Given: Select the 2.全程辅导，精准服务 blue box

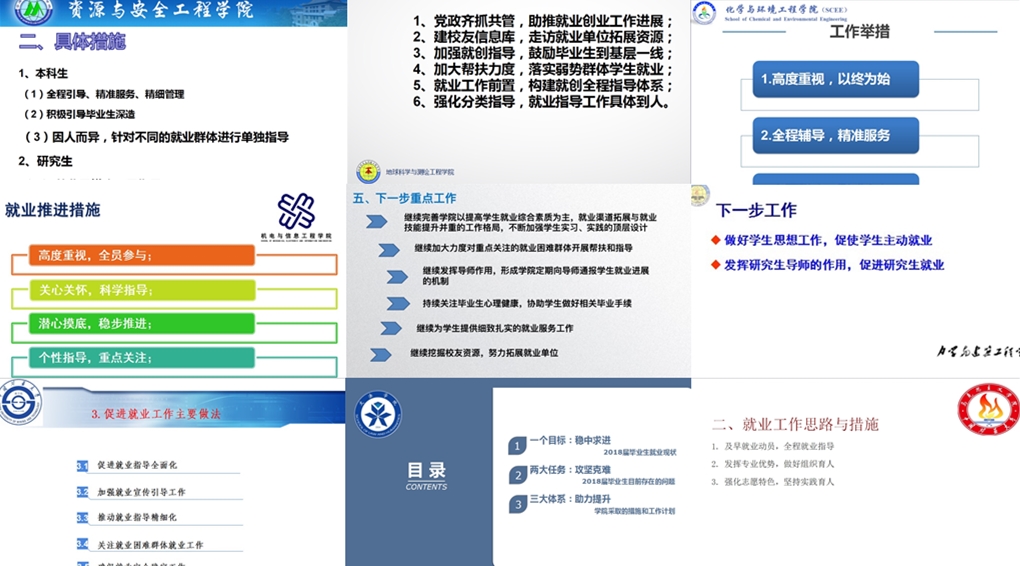Looking at the screenshot, I should pyautogui.click(x=835, y=135).
